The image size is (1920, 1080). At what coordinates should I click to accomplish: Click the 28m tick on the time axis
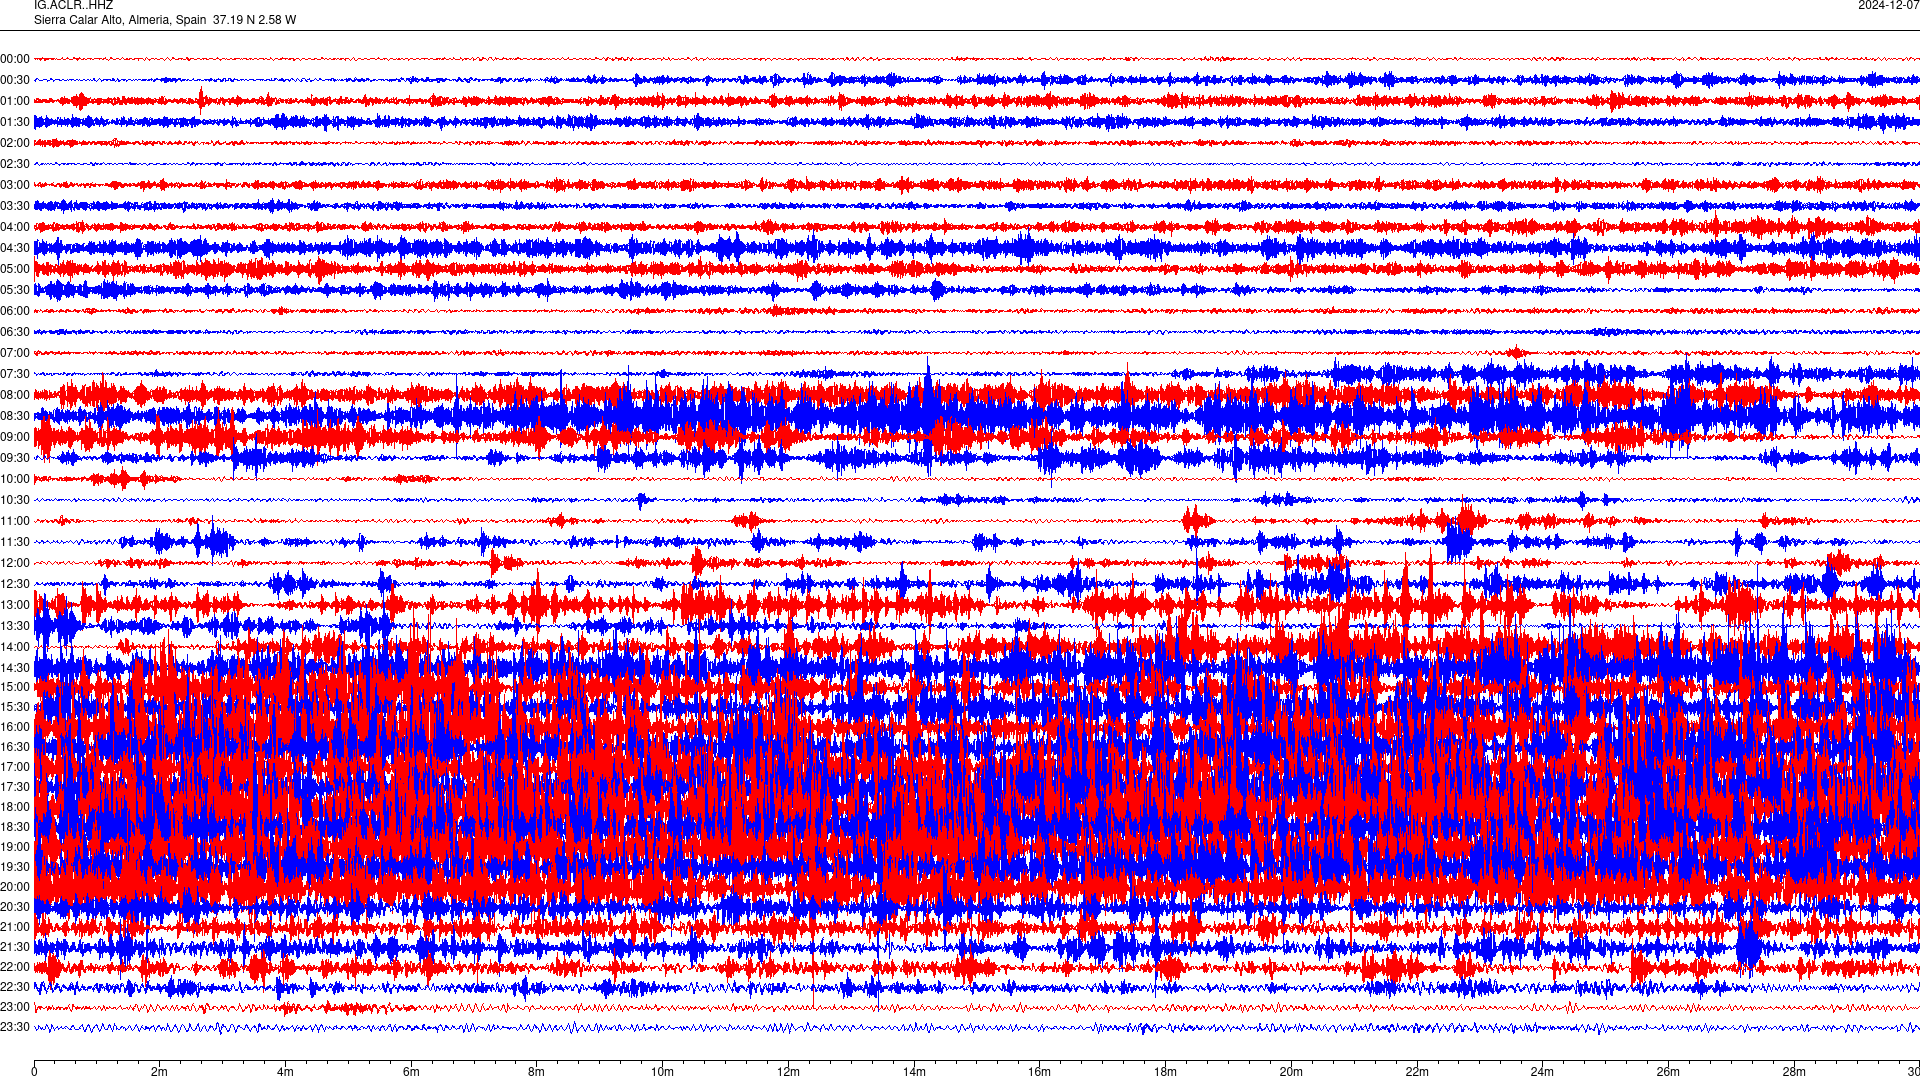(1794, 1072)
